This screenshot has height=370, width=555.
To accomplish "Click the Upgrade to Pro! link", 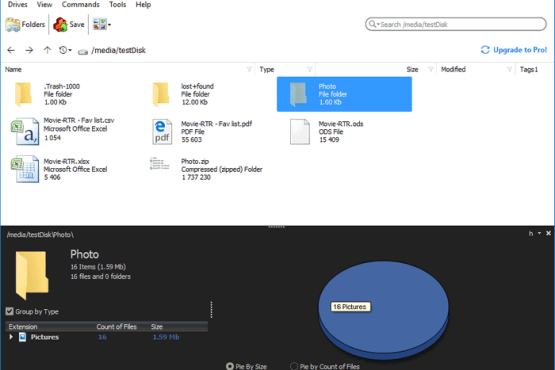I will 514,50.
